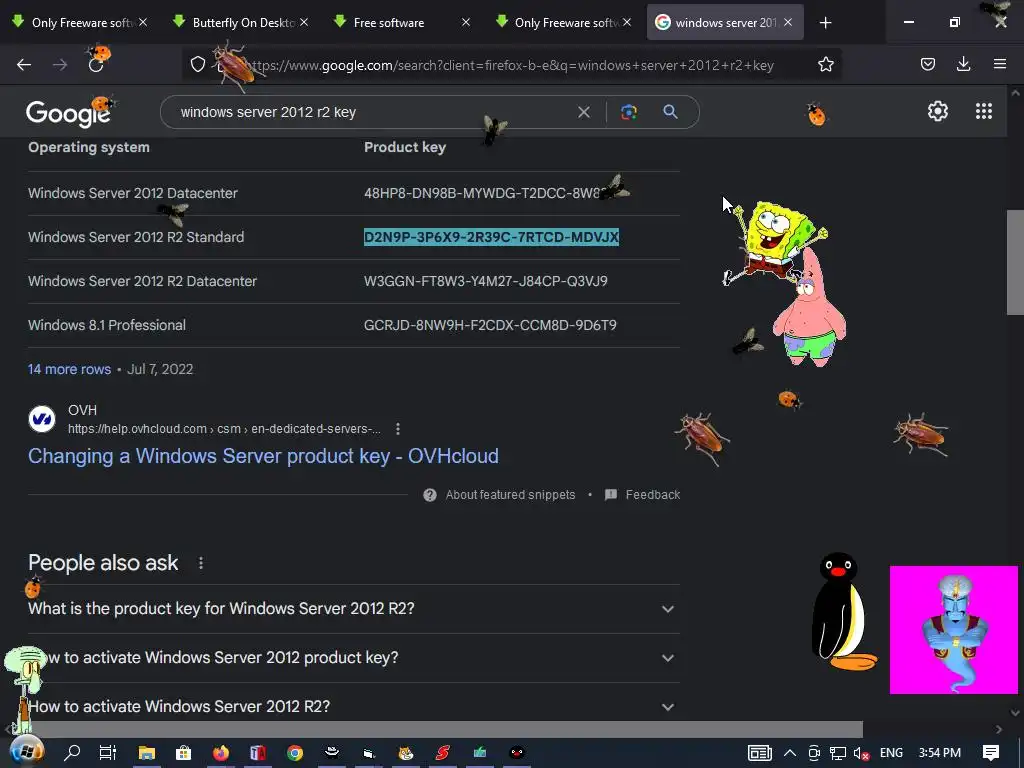Click 'Windows Server 2012 R2 Standard' cell
Screen dimensions: 1024x768
(136, 237)
